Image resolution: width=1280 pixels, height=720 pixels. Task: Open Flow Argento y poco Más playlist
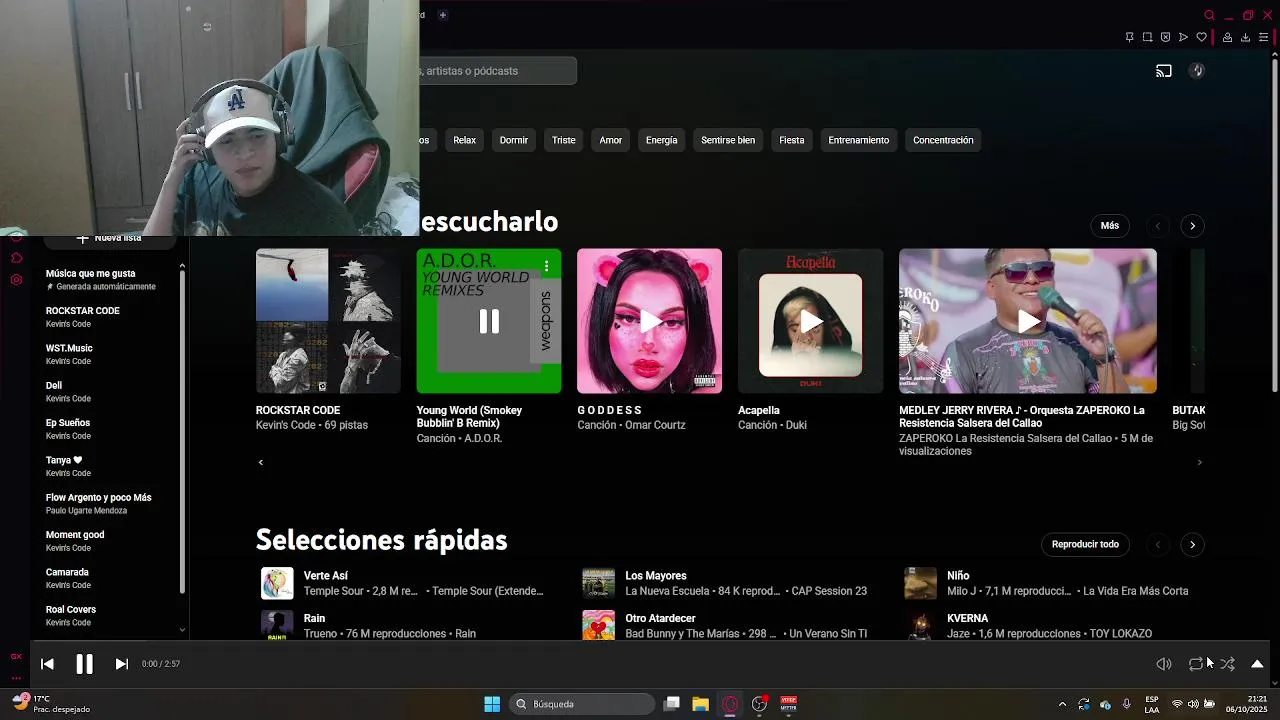pyautogui.click(x=101, y=503)
